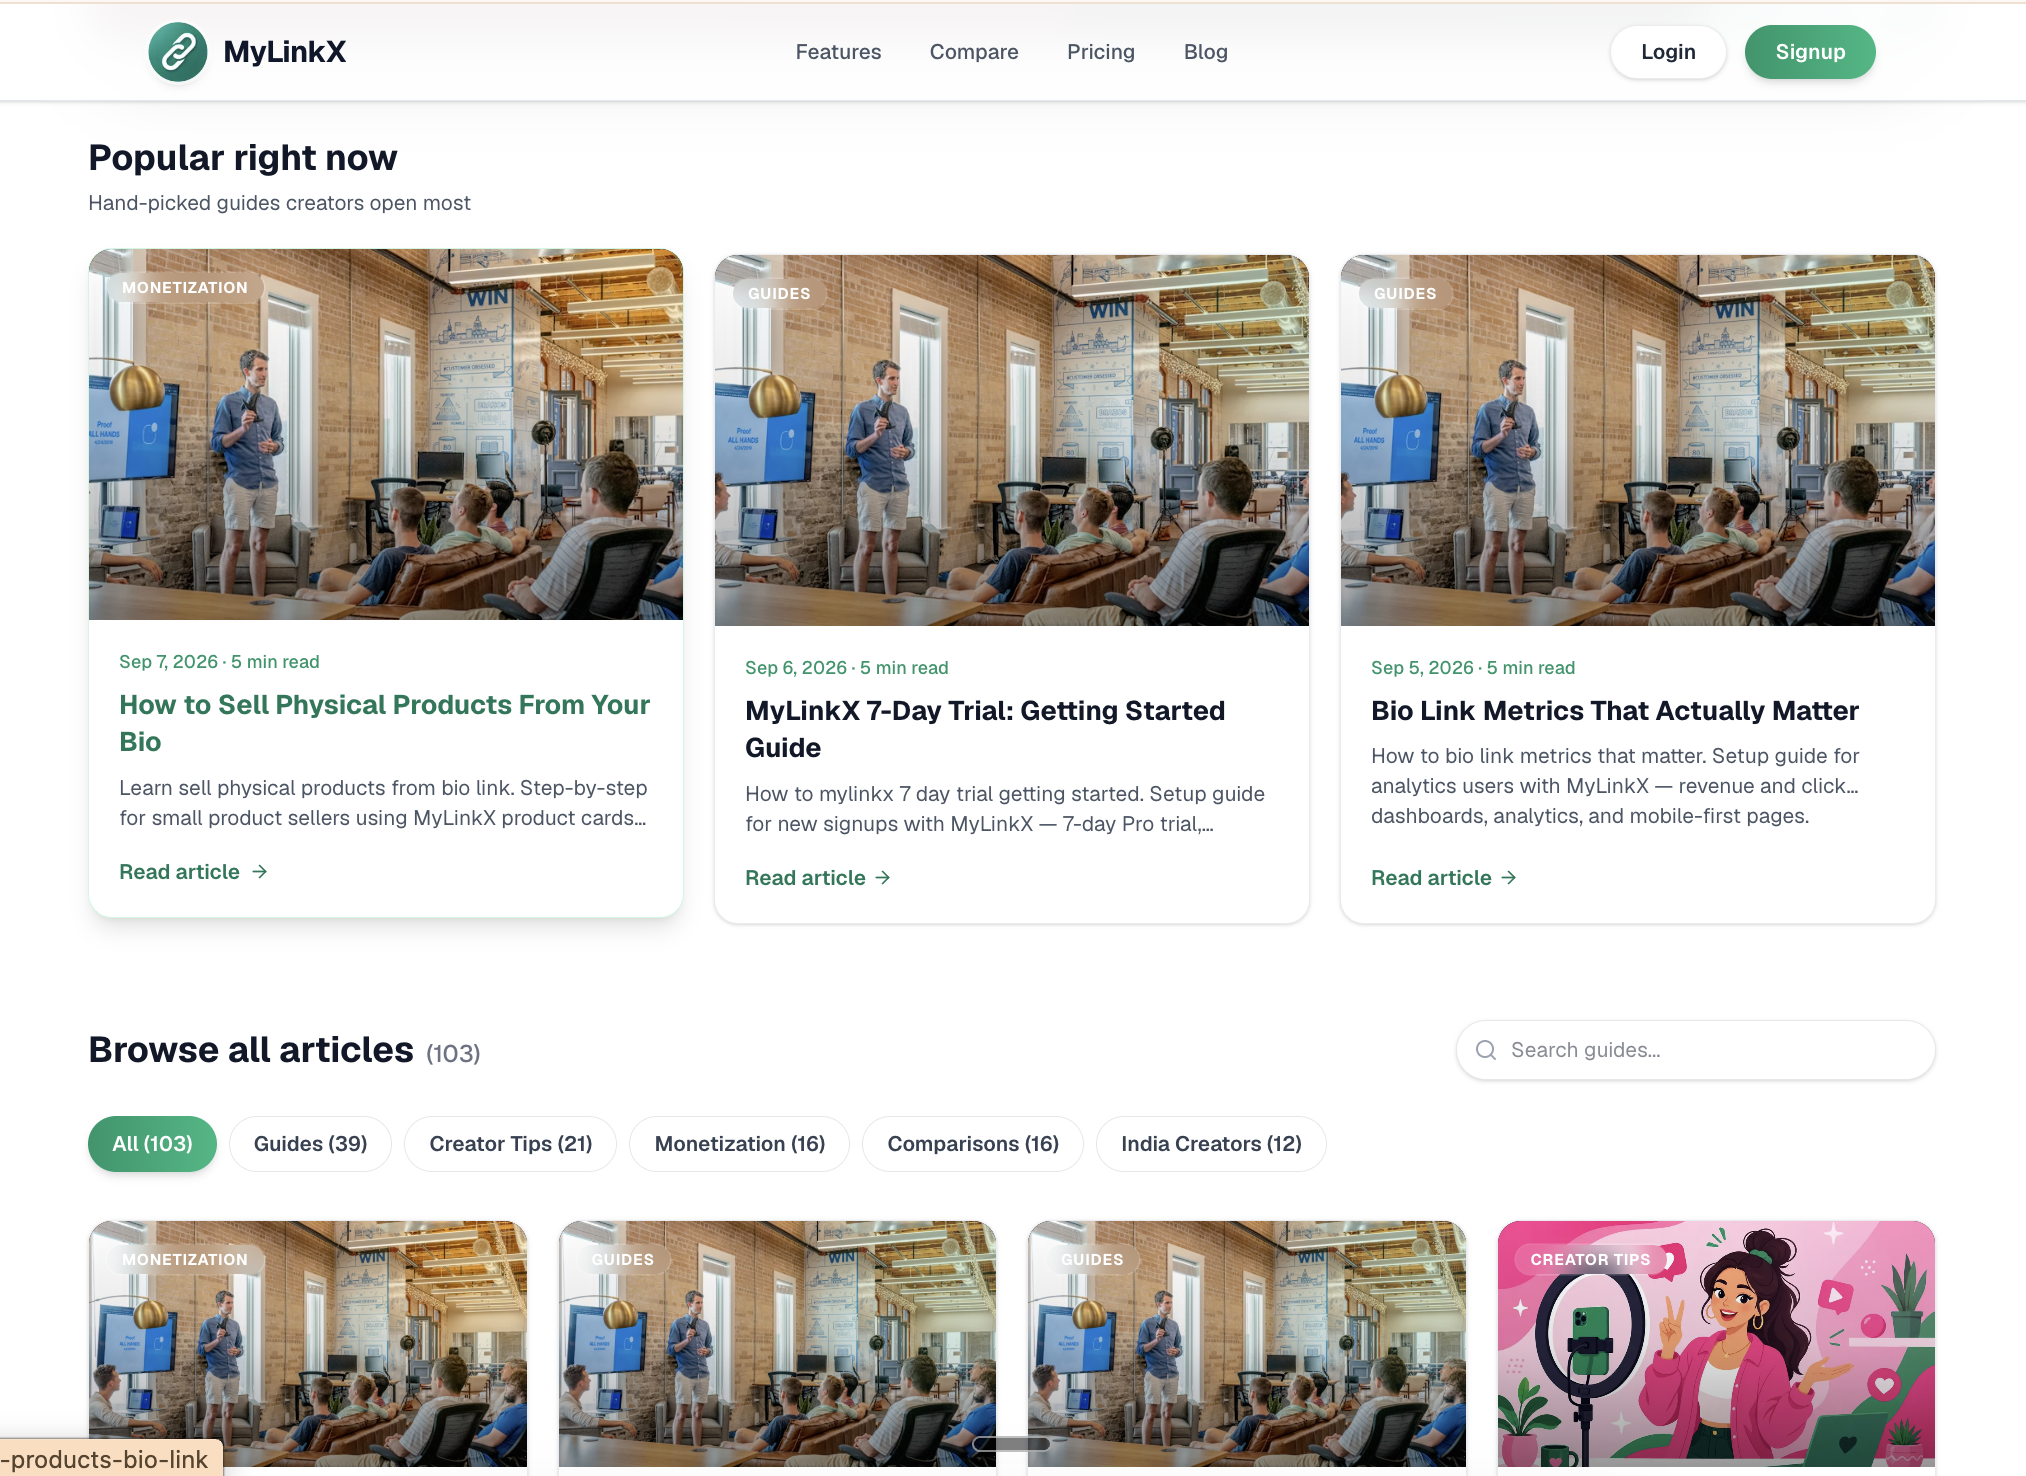
Task: Click Read article under Bio Link Metrics
Action: tap(1432, 878)
